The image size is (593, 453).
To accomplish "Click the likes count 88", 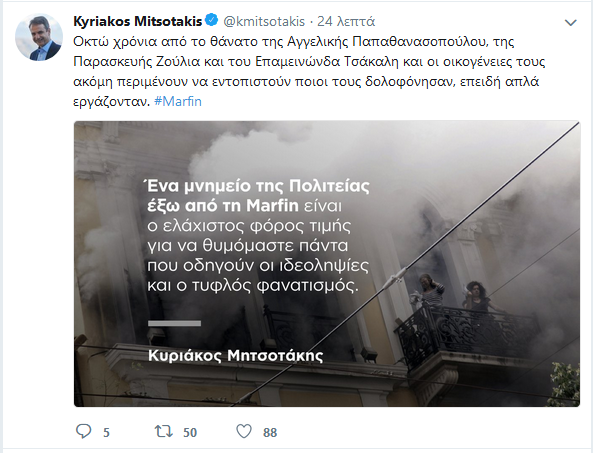I will pyautogui.click(x=270, y=432).
